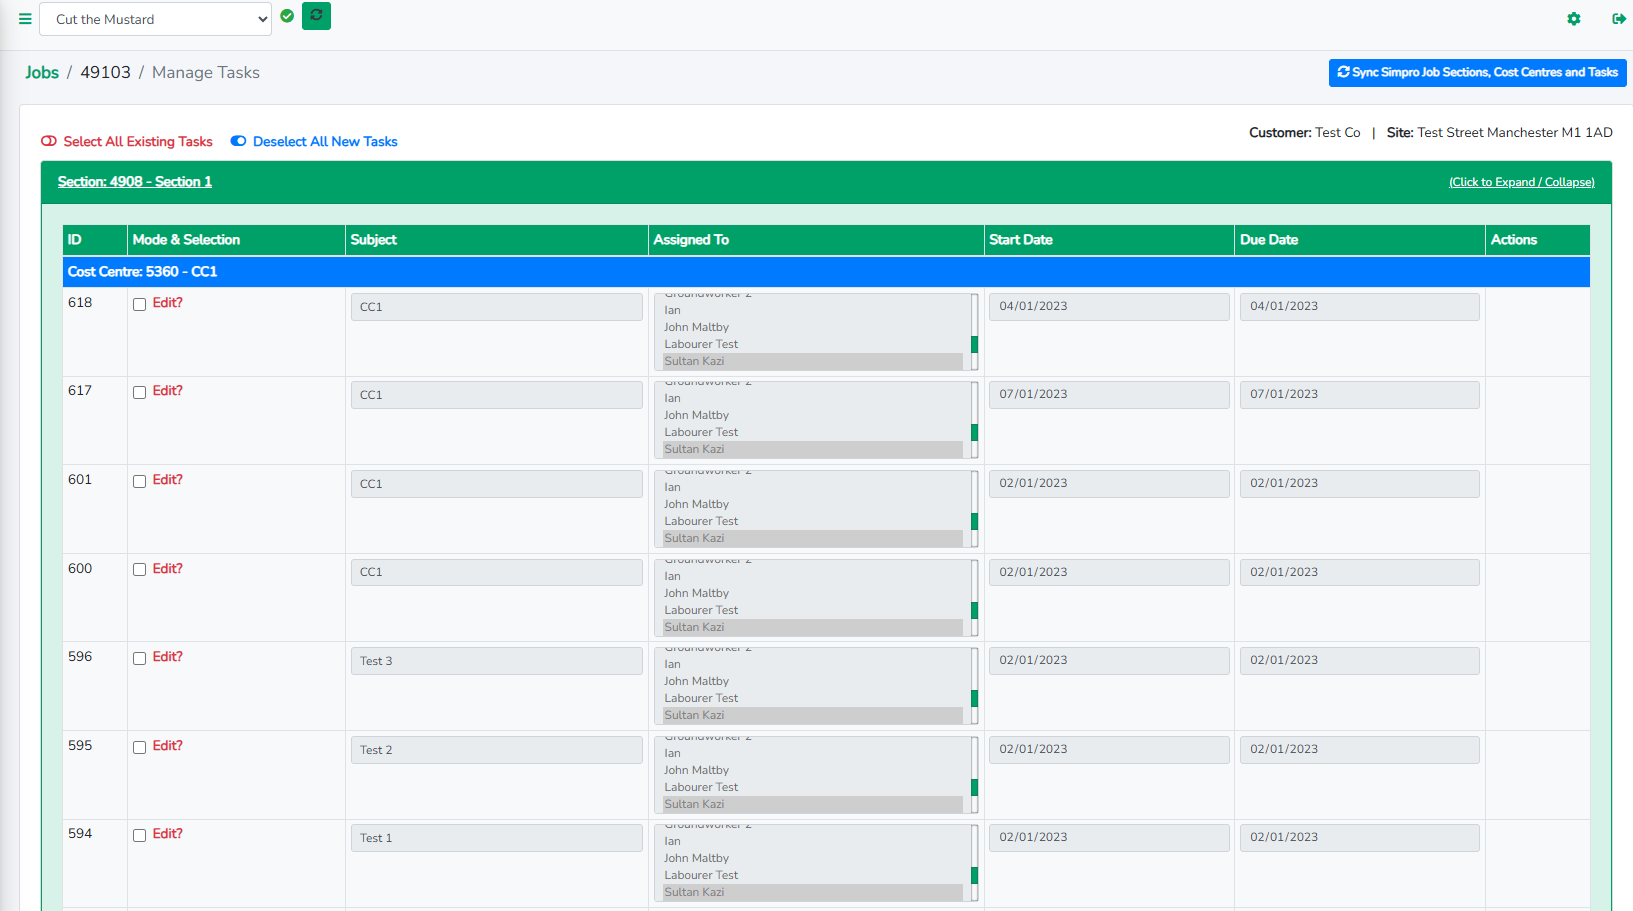Click sync icon in Sync Simpro button
The height and width of the screenshot is (911, 1633).
tap(1343, 72)
